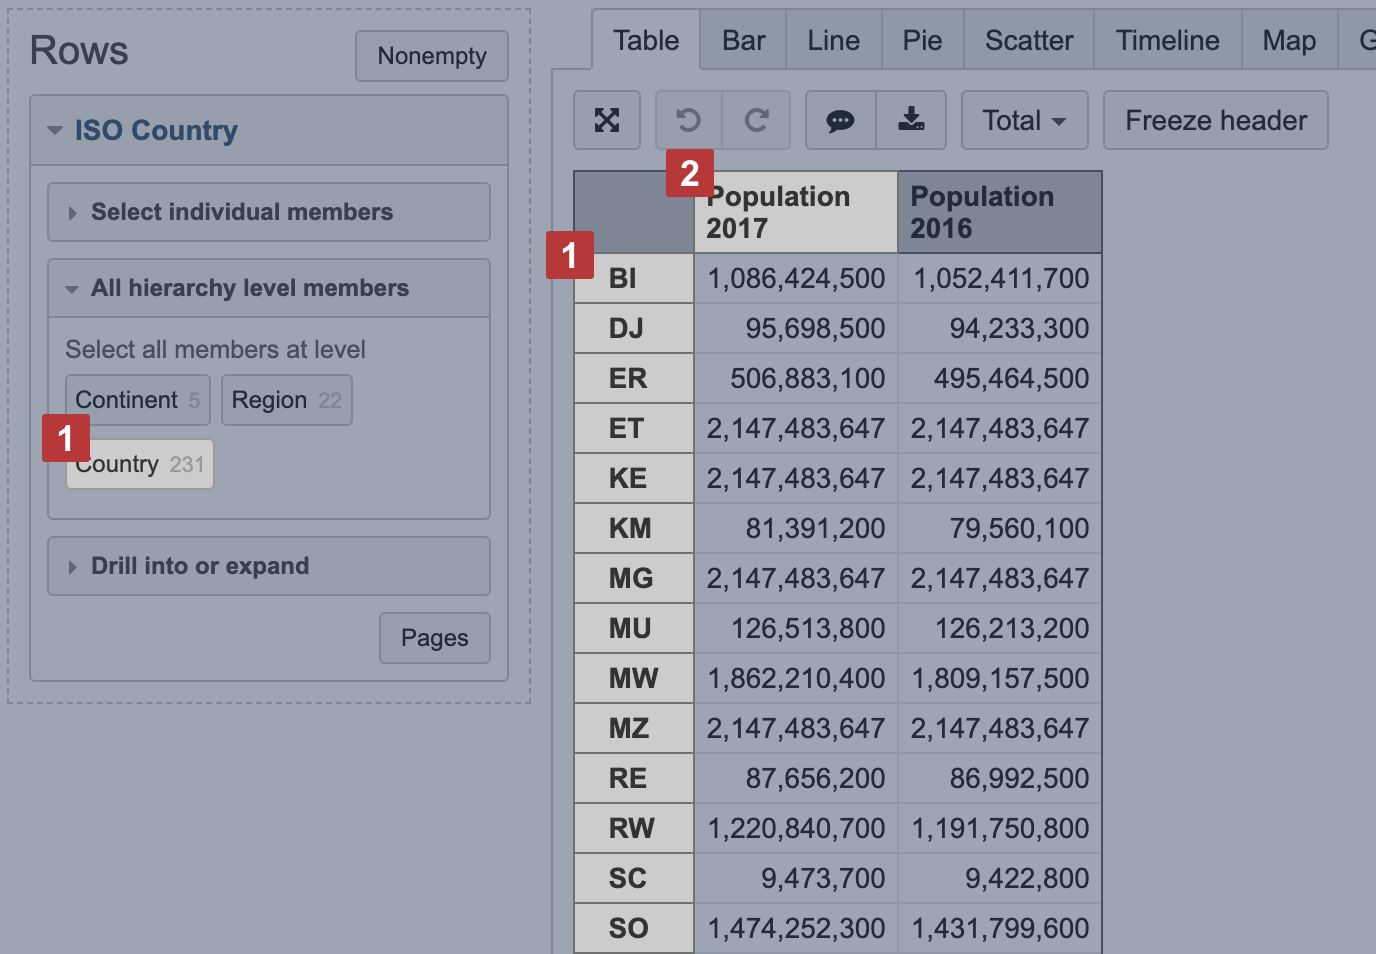1376x954 pixels.
Task: Open the comment speech bubble icon
Action: pos(840,120)
